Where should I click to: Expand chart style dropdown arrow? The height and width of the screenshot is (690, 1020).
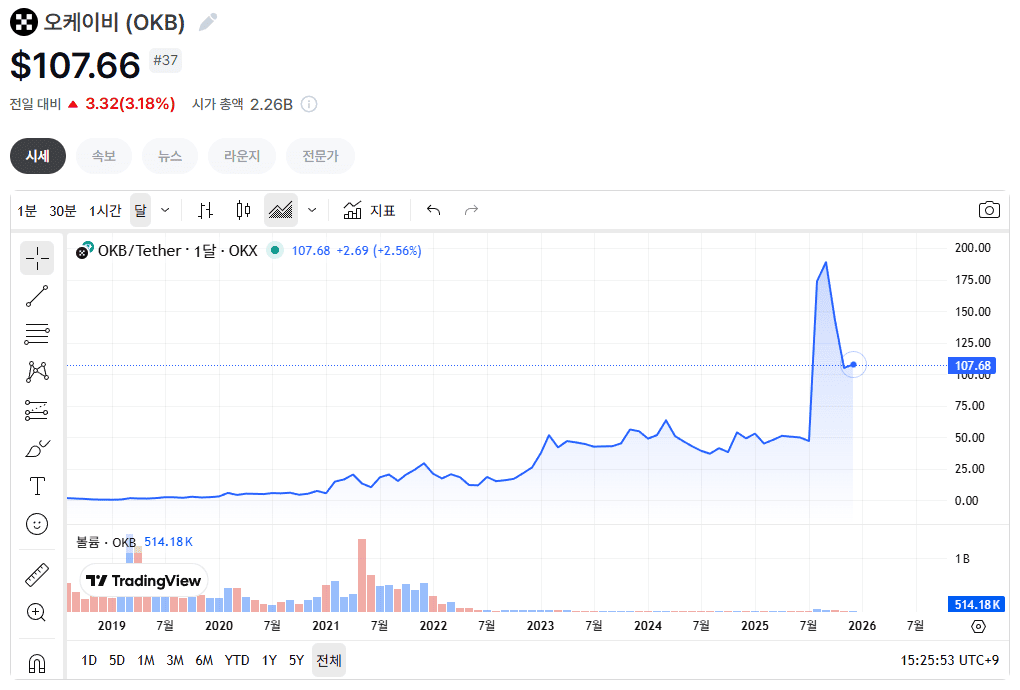click(x=312, y=210)
